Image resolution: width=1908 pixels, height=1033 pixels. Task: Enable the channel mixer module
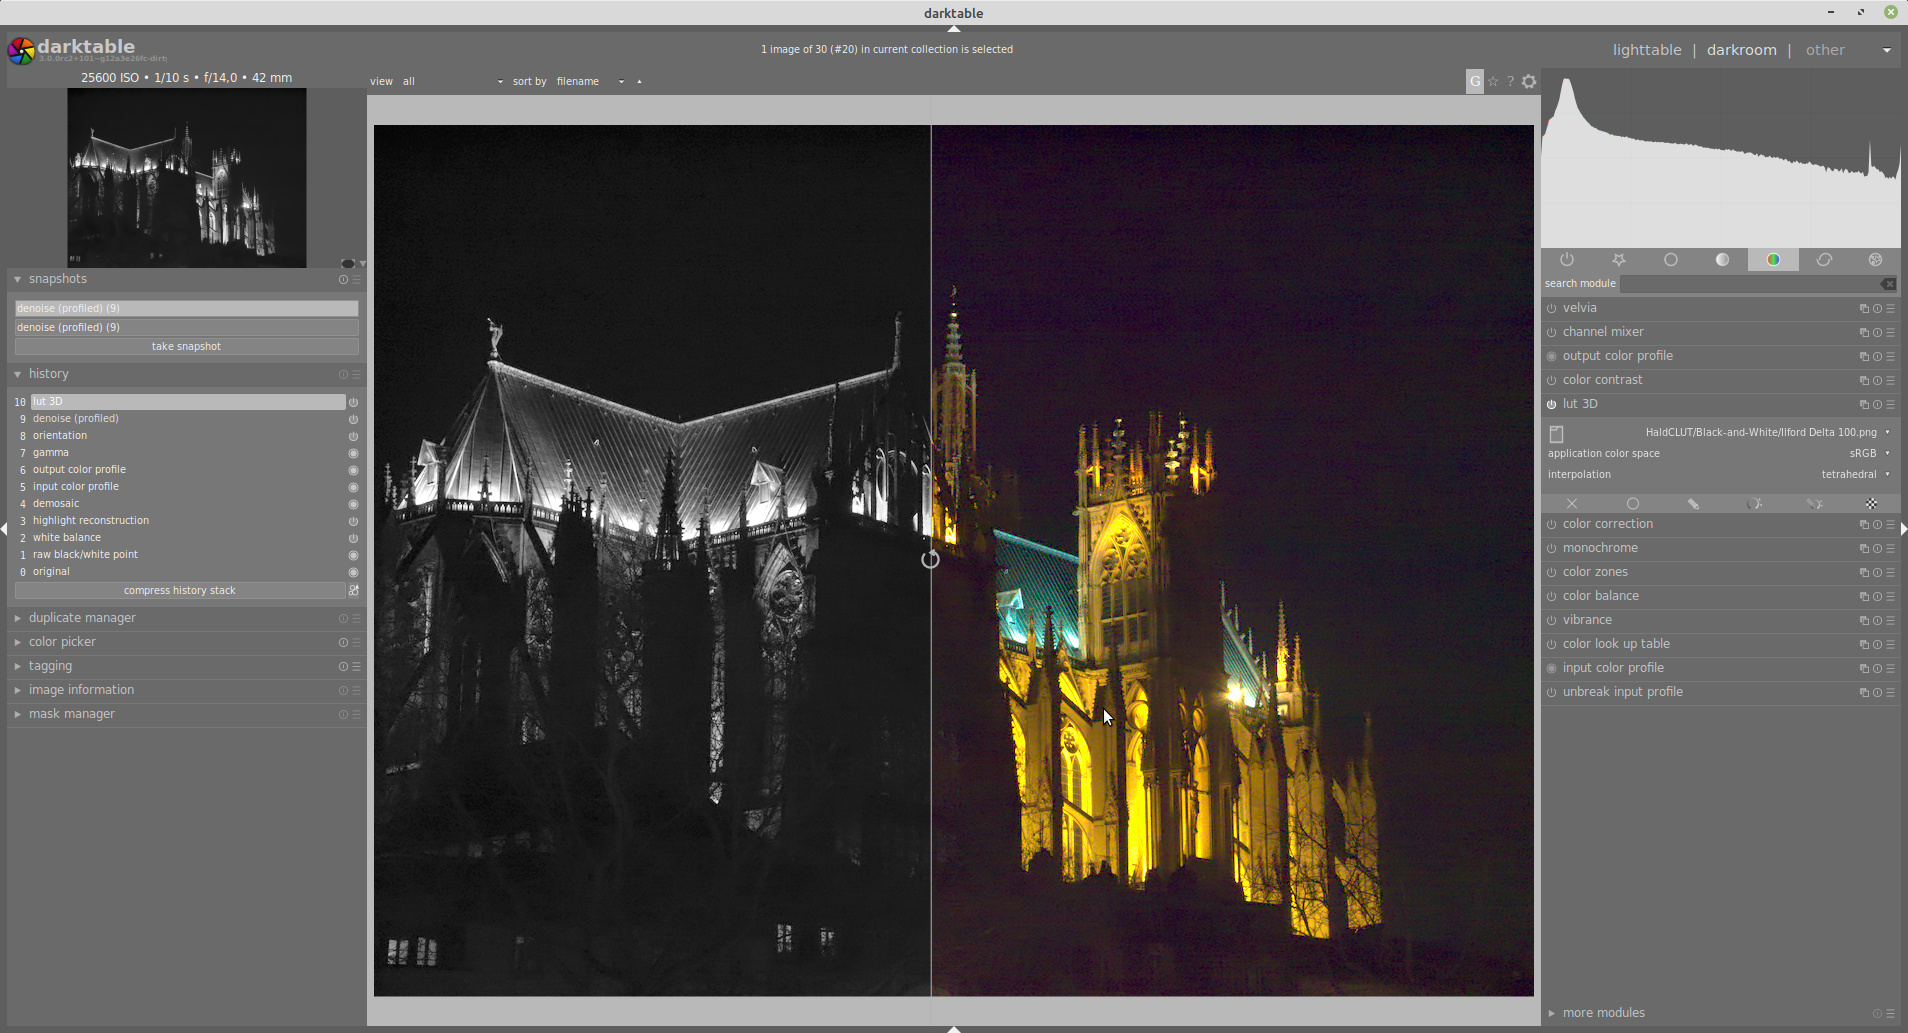(x=1552, y=333)
